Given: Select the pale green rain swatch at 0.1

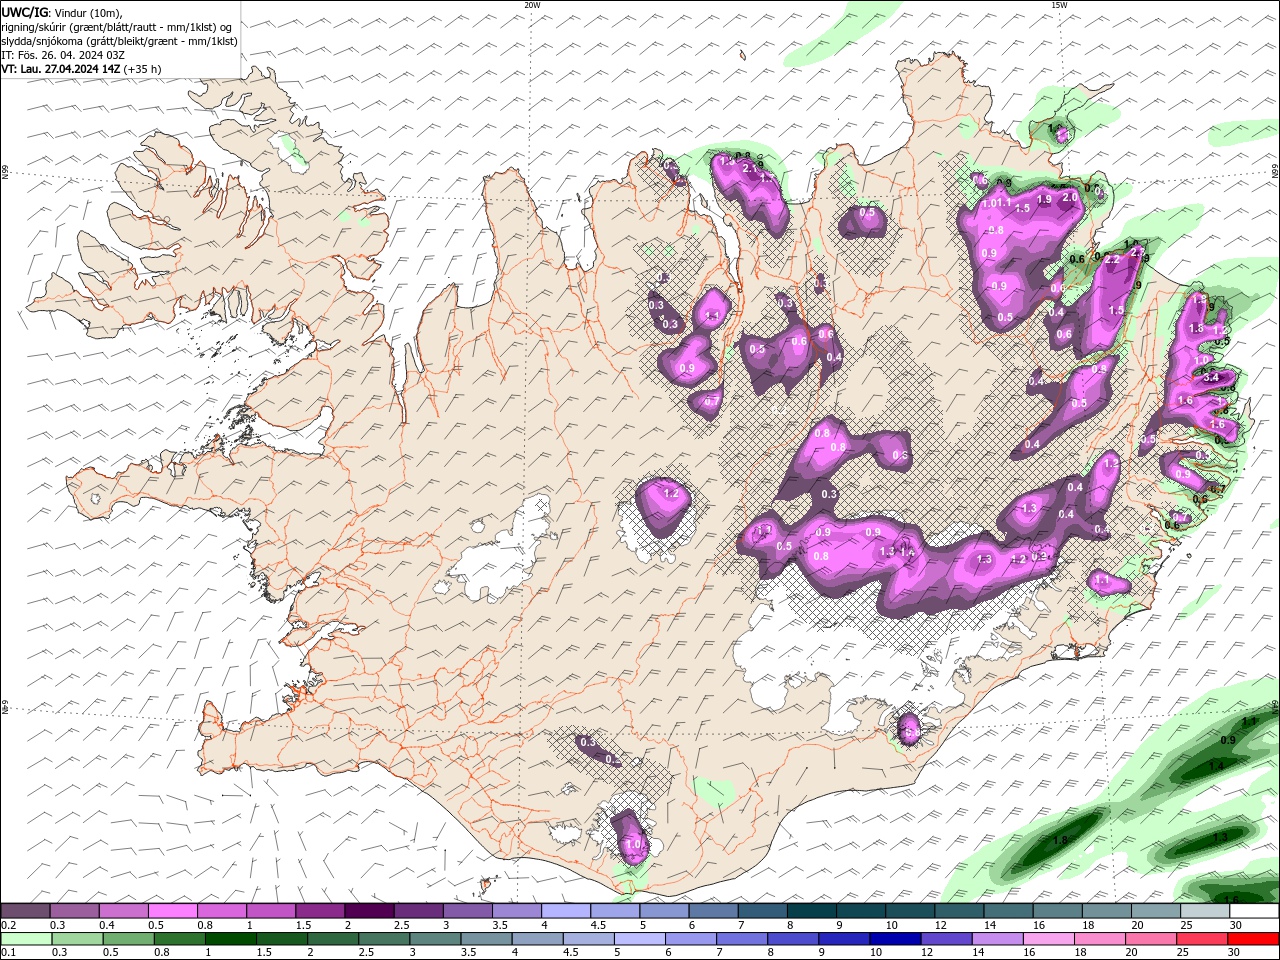Looking at the screenshot, I should pyautogui.click(x=26, y=939).
